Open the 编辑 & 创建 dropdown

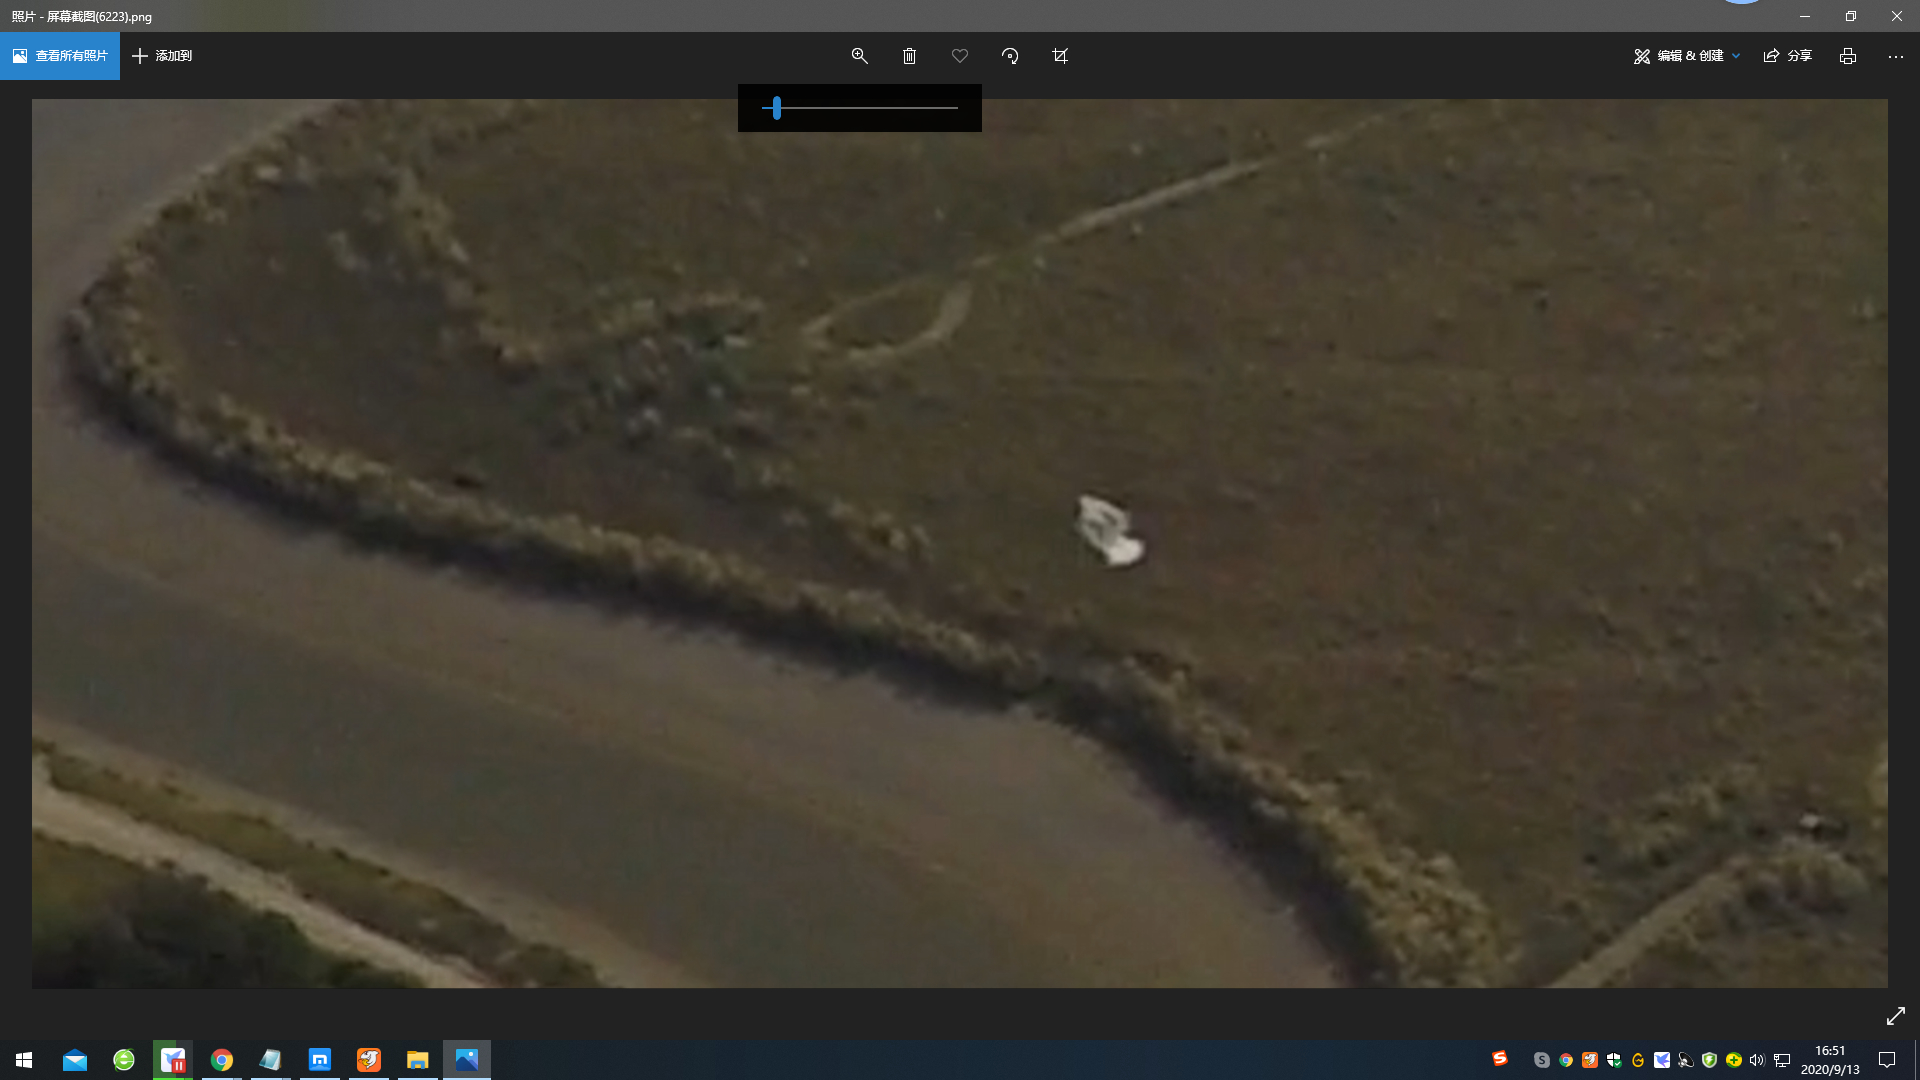click(1687, 56)
